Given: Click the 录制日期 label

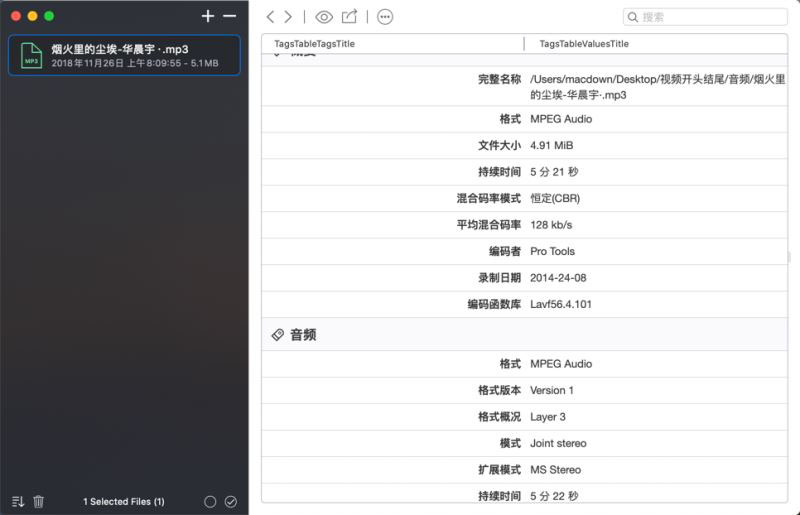Looking at the screenshot, I should pos(499,278).
